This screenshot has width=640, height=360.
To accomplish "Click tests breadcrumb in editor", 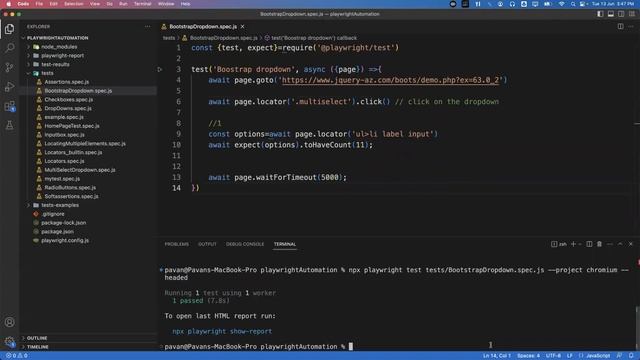I will (169, 38).
